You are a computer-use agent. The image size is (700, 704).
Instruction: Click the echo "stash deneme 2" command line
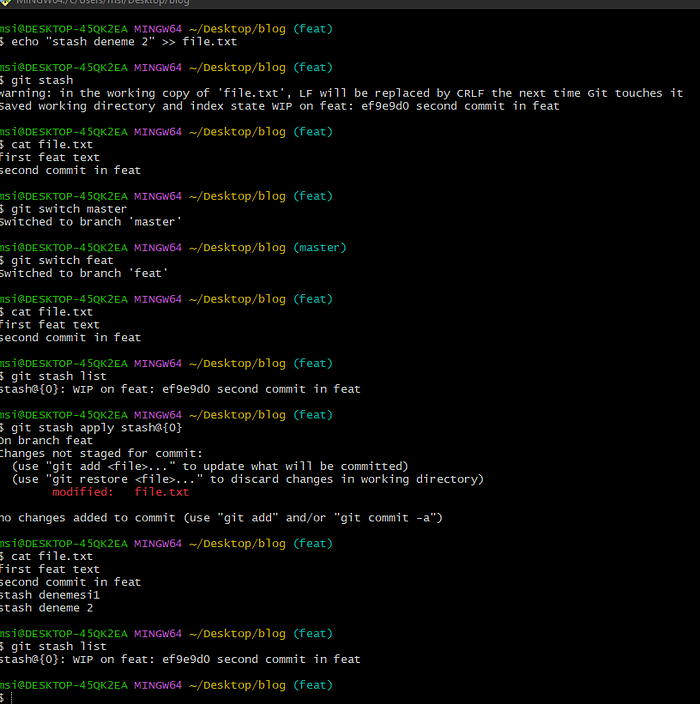tap(119, 42)
